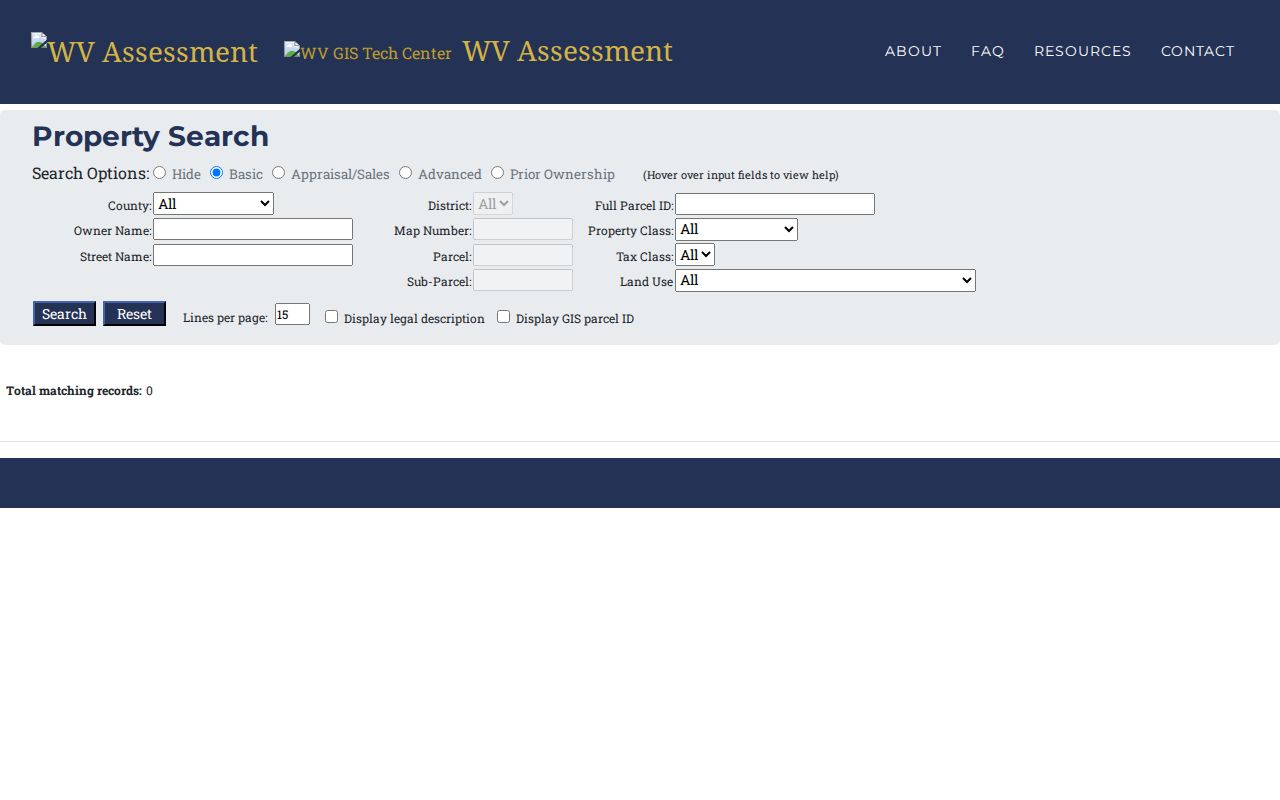Choose Appraisal/Sales search option
Image resolution: width=1280 pixels, height=800 pixels.
(278, 173)
